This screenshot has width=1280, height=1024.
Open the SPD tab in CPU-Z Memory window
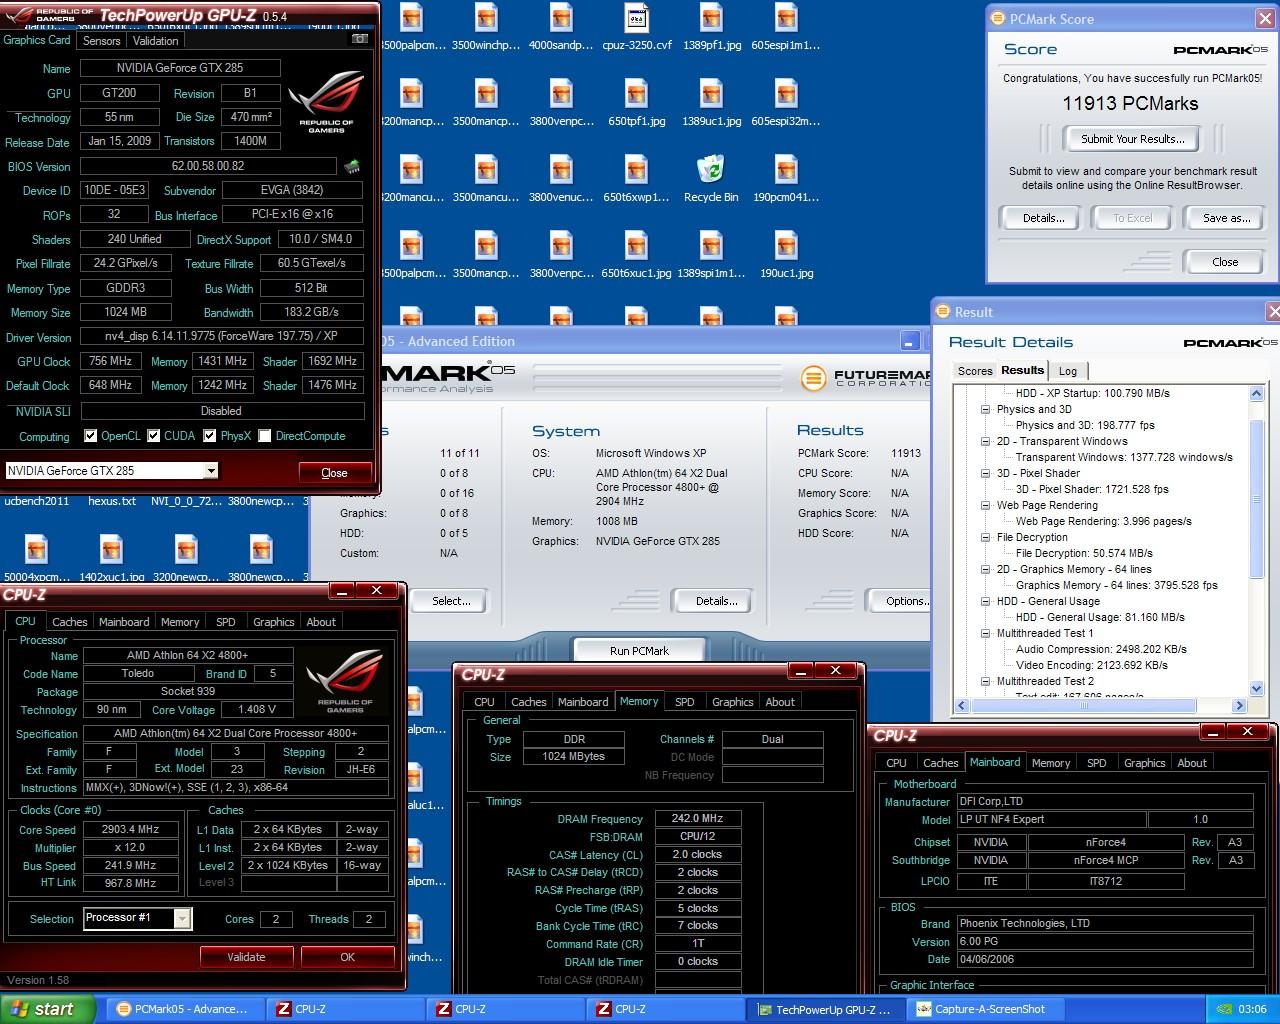point(685,702)
